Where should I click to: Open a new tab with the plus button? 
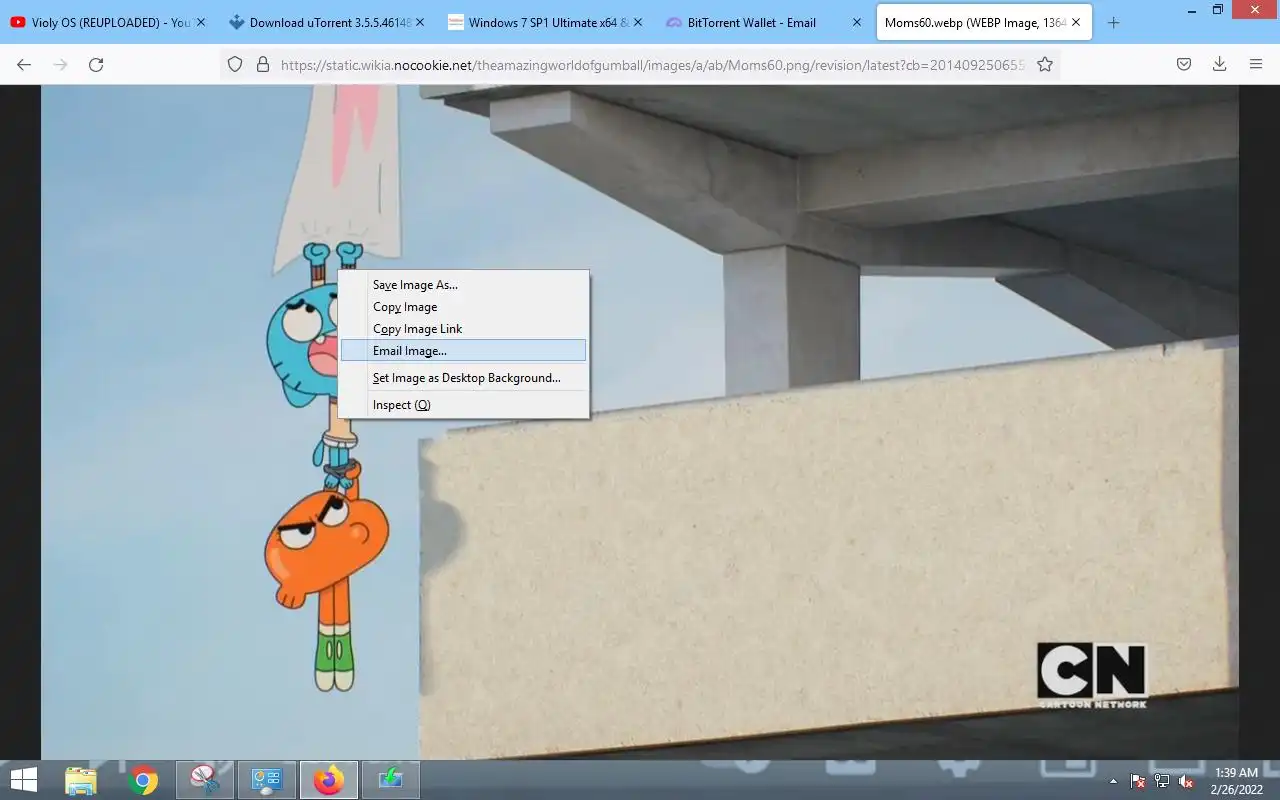pos(1113,22)
